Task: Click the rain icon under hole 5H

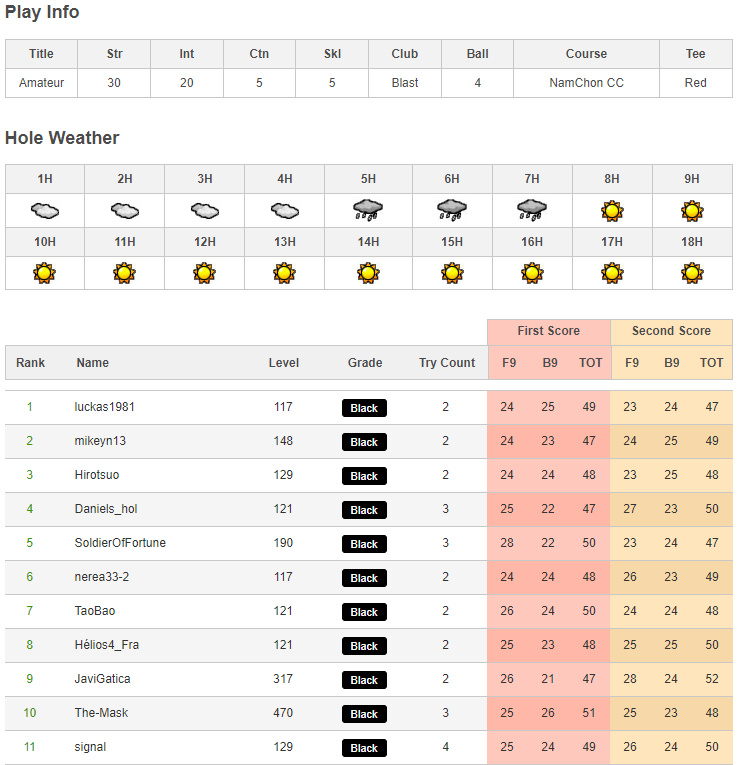Action: pos(368,209)
